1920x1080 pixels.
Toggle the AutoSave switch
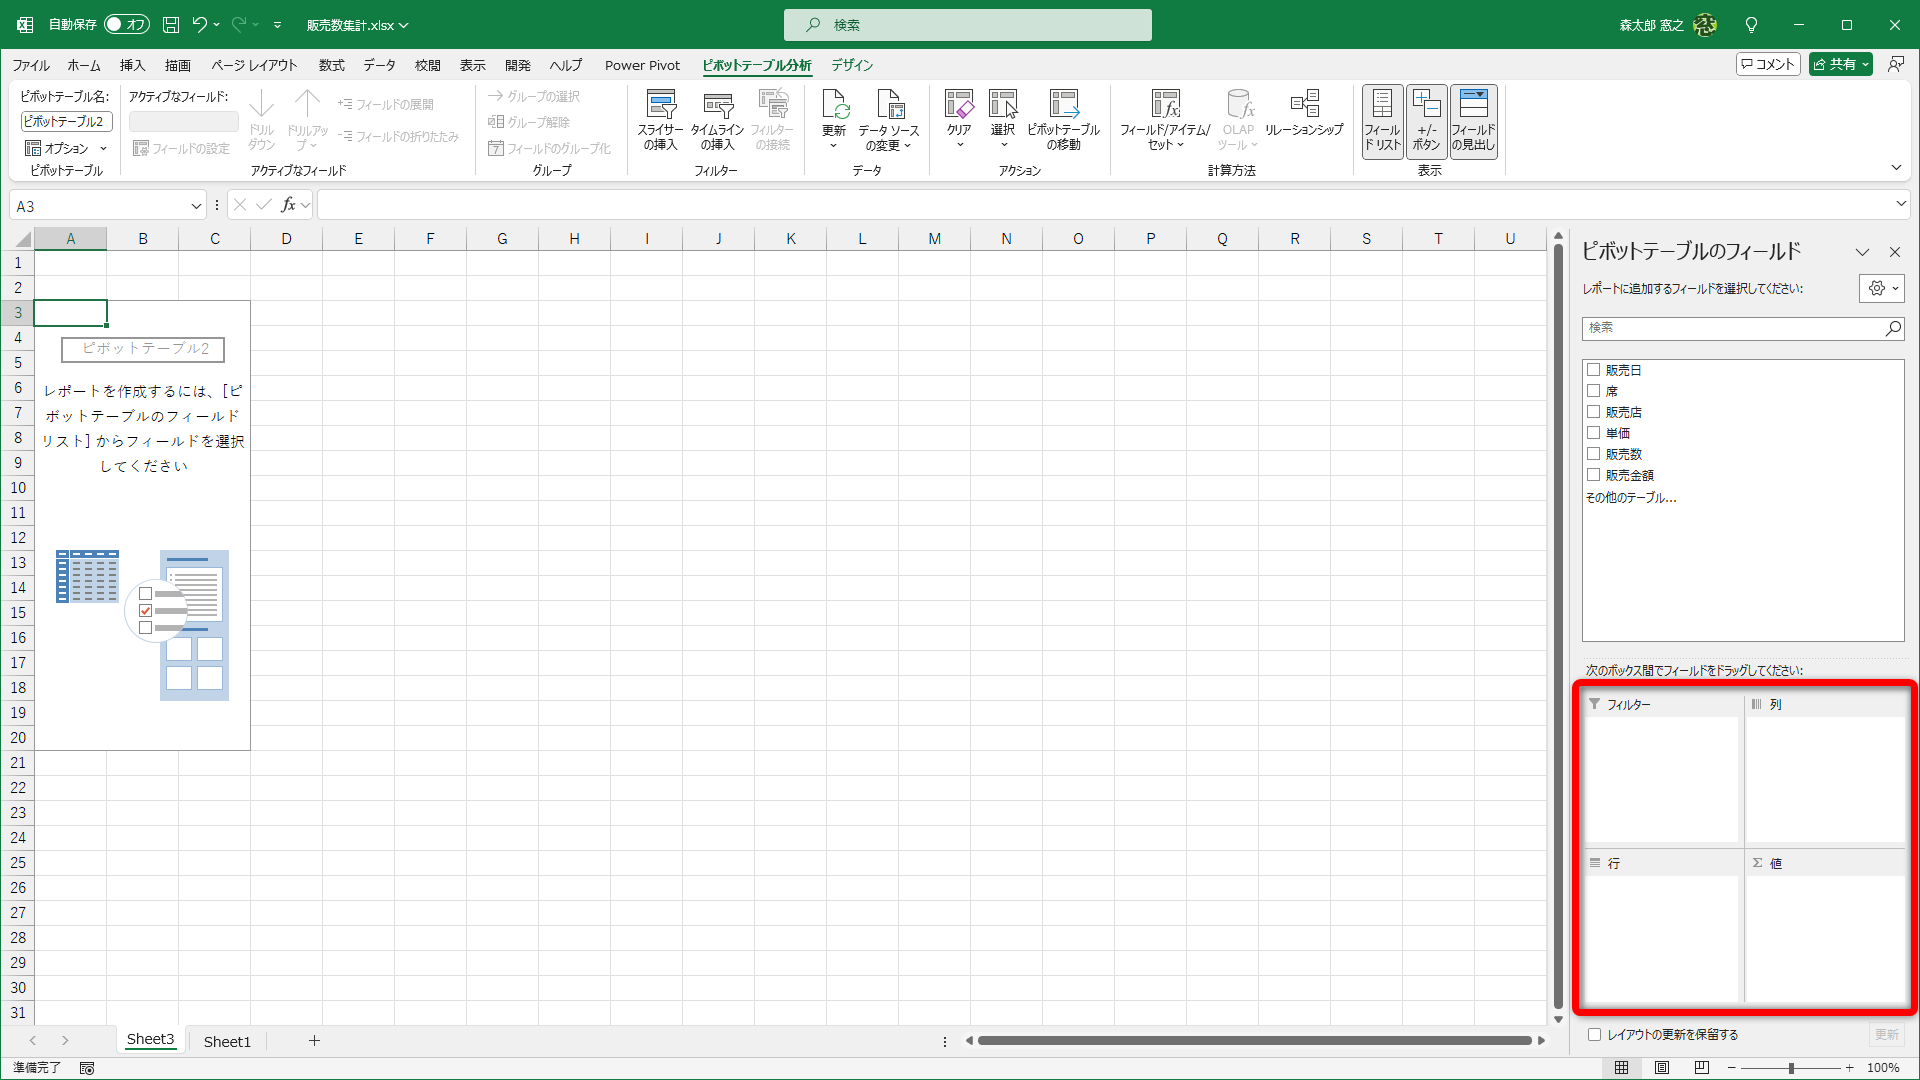click(x=126, y=25)
